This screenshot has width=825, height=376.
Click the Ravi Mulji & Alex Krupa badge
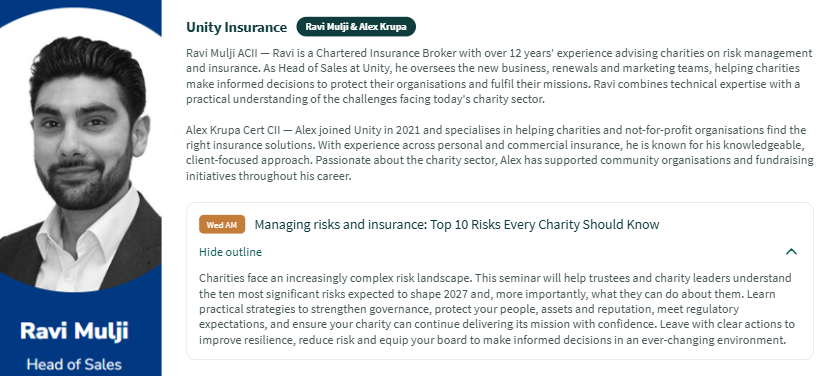pos(356,27)
